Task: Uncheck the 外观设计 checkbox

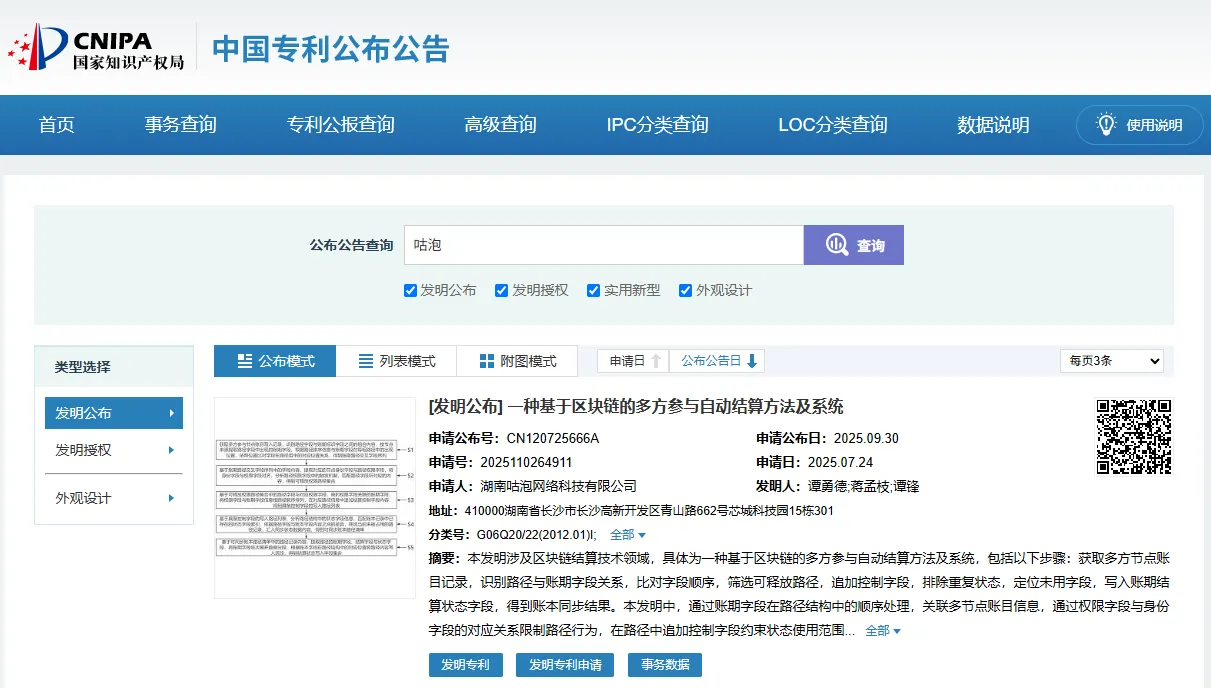Action: coord(684,290)
